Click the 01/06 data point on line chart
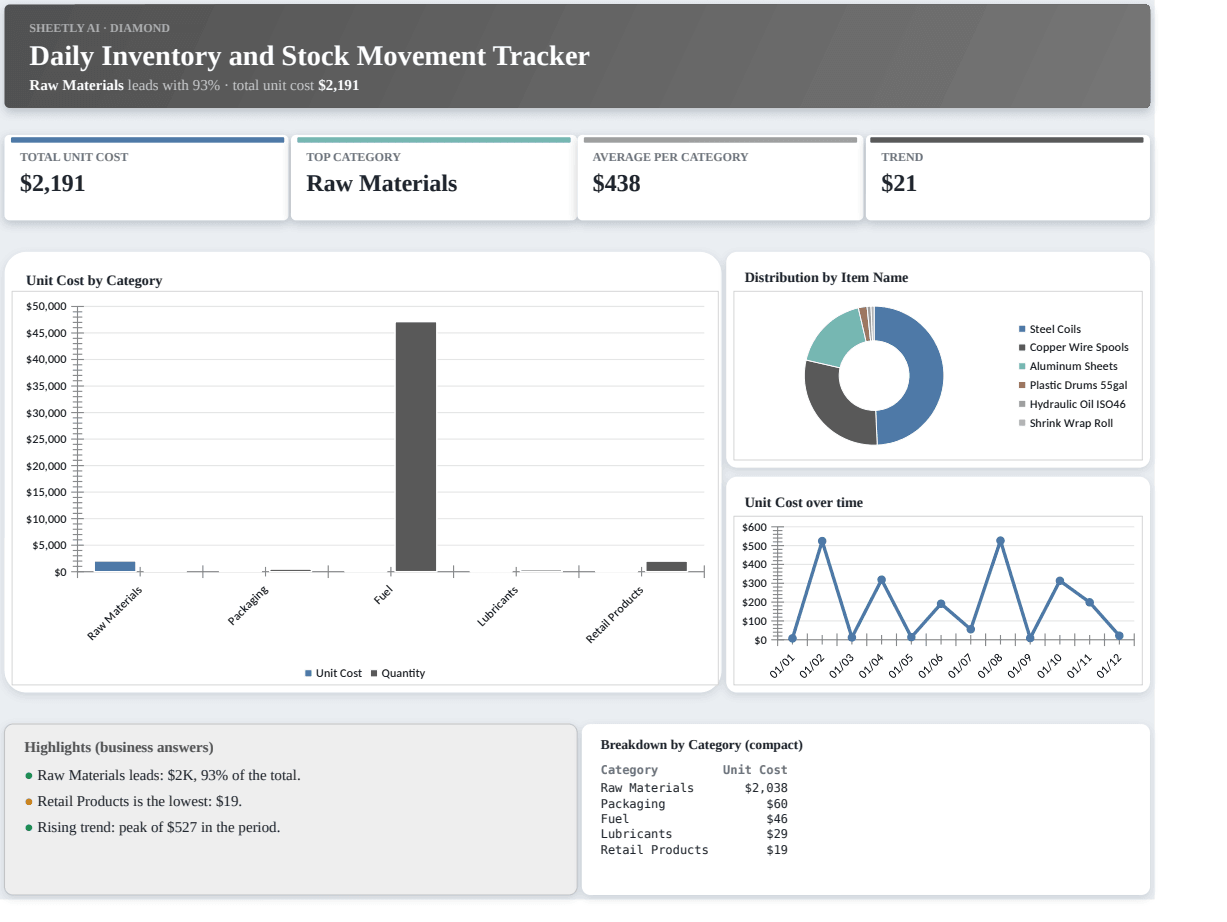1227x922 pixels. click(941, 604)
